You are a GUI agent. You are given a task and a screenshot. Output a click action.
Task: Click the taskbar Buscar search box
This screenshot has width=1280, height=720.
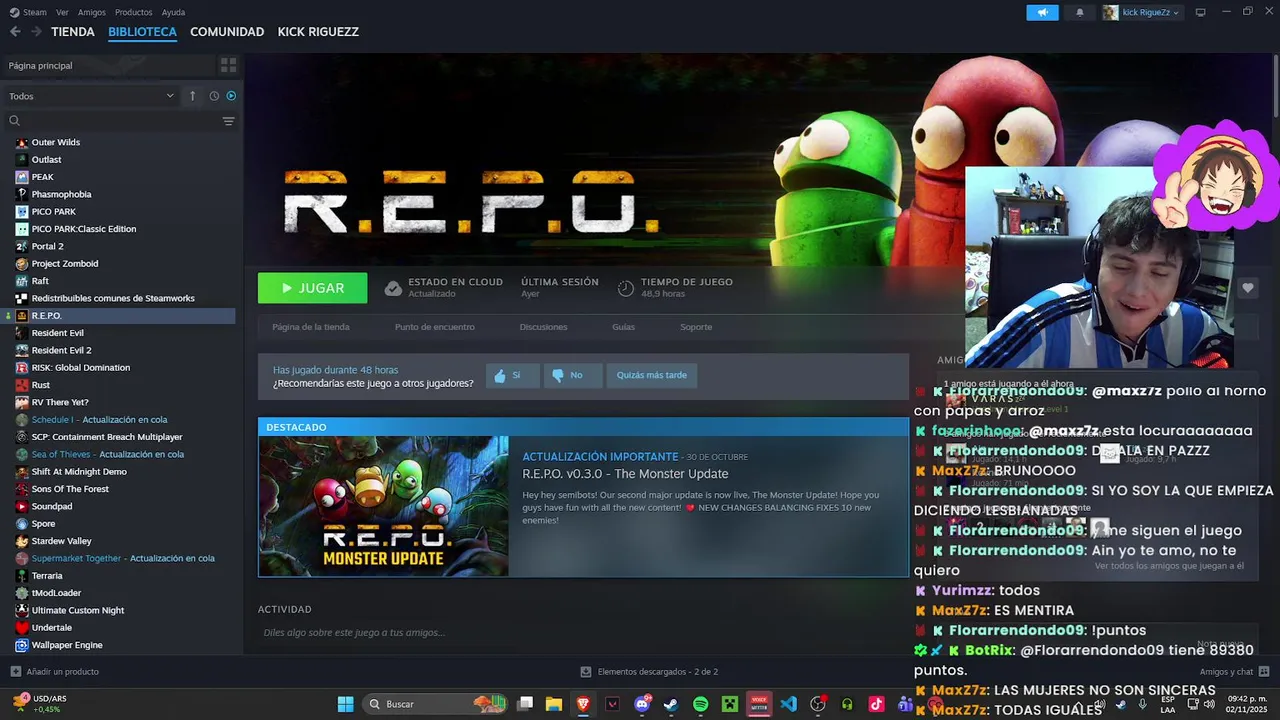435,704
